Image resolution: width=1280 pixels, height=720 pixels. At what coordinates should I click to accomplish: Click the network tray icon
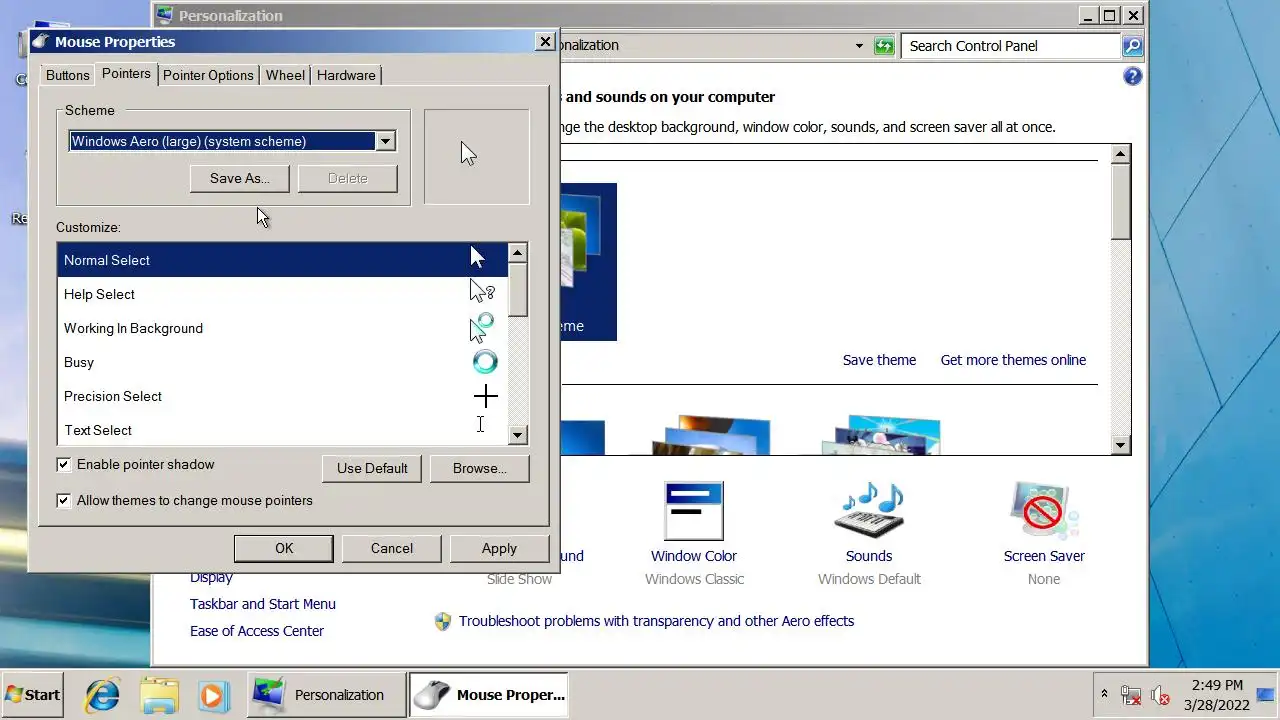point(1131,695)
